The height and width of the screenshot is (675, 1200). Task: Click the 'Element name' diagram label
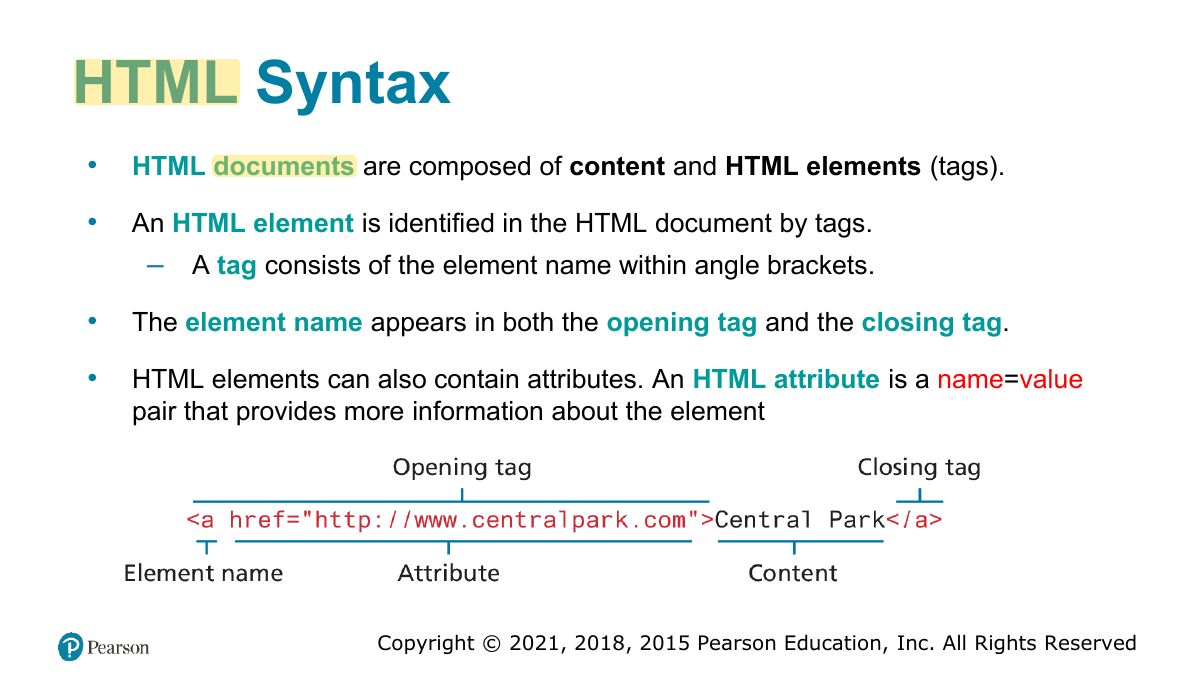pos(203,573)
